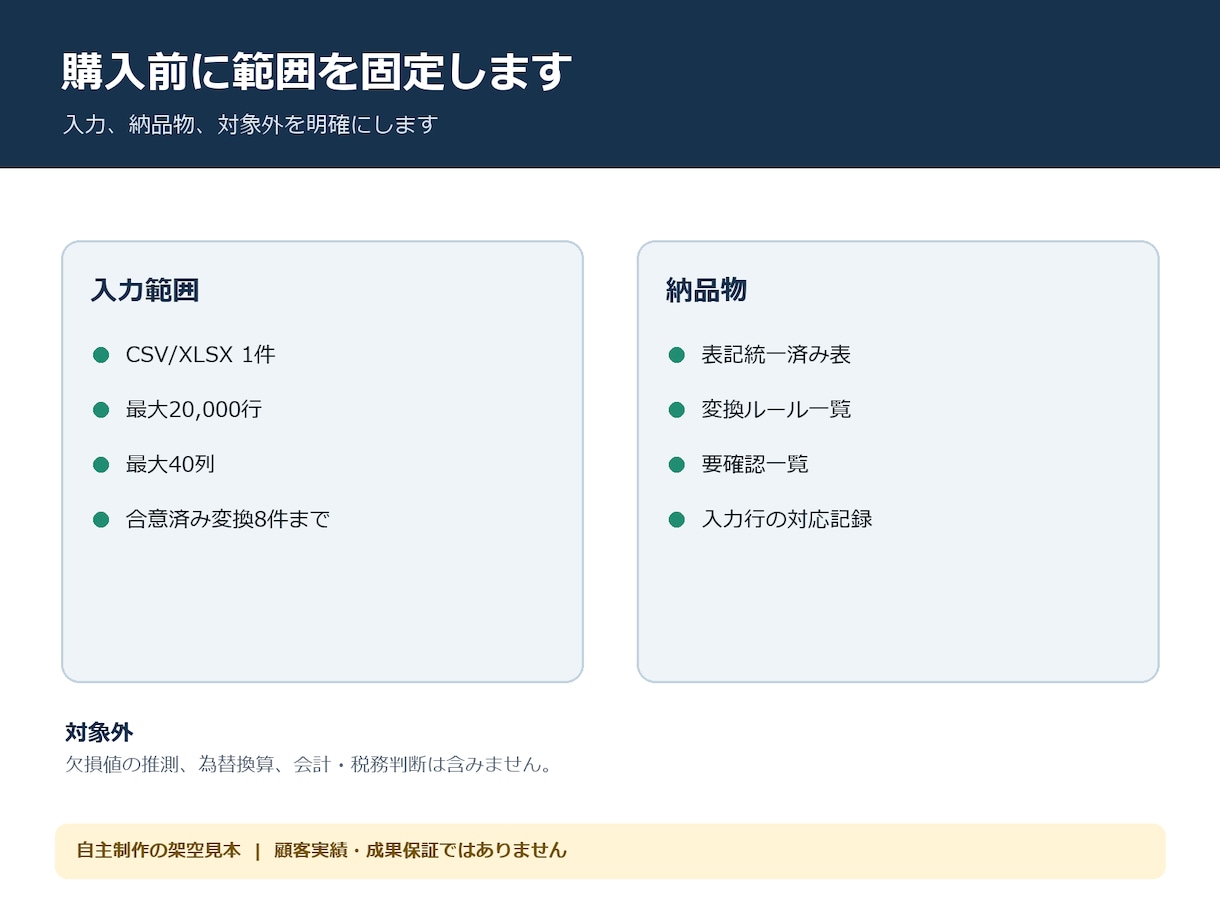Screen dimensions: 1220x915
Task: Click the 対象外 section heading
Action: point(99,732)
